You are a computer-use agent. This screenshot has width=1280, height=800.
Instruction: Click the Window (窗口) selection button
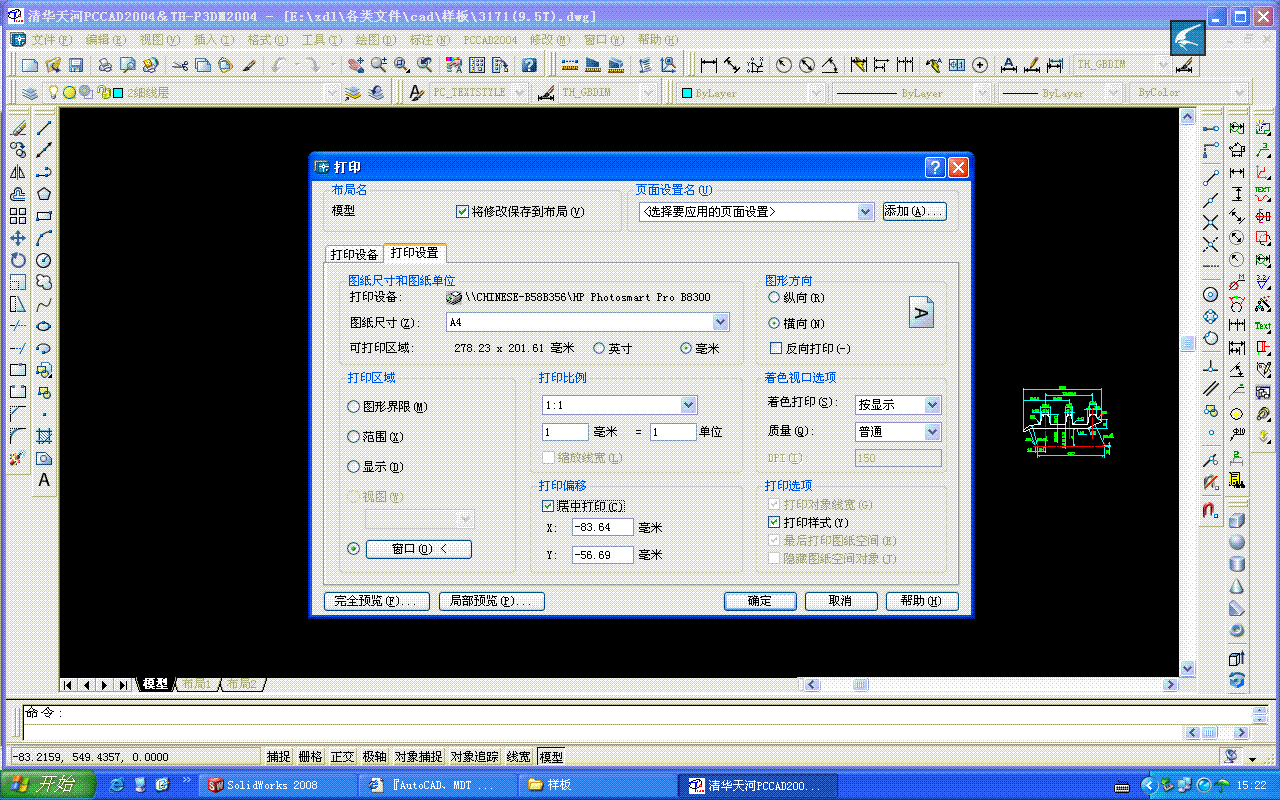418,549
